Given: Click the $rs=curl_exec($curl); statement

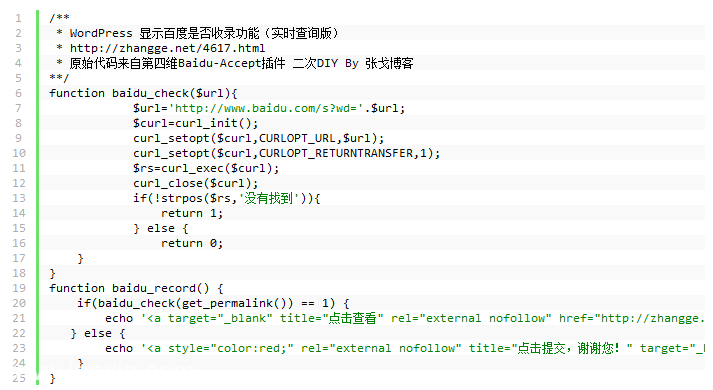Looking at the screenshot, I should (x=206, y=168).
